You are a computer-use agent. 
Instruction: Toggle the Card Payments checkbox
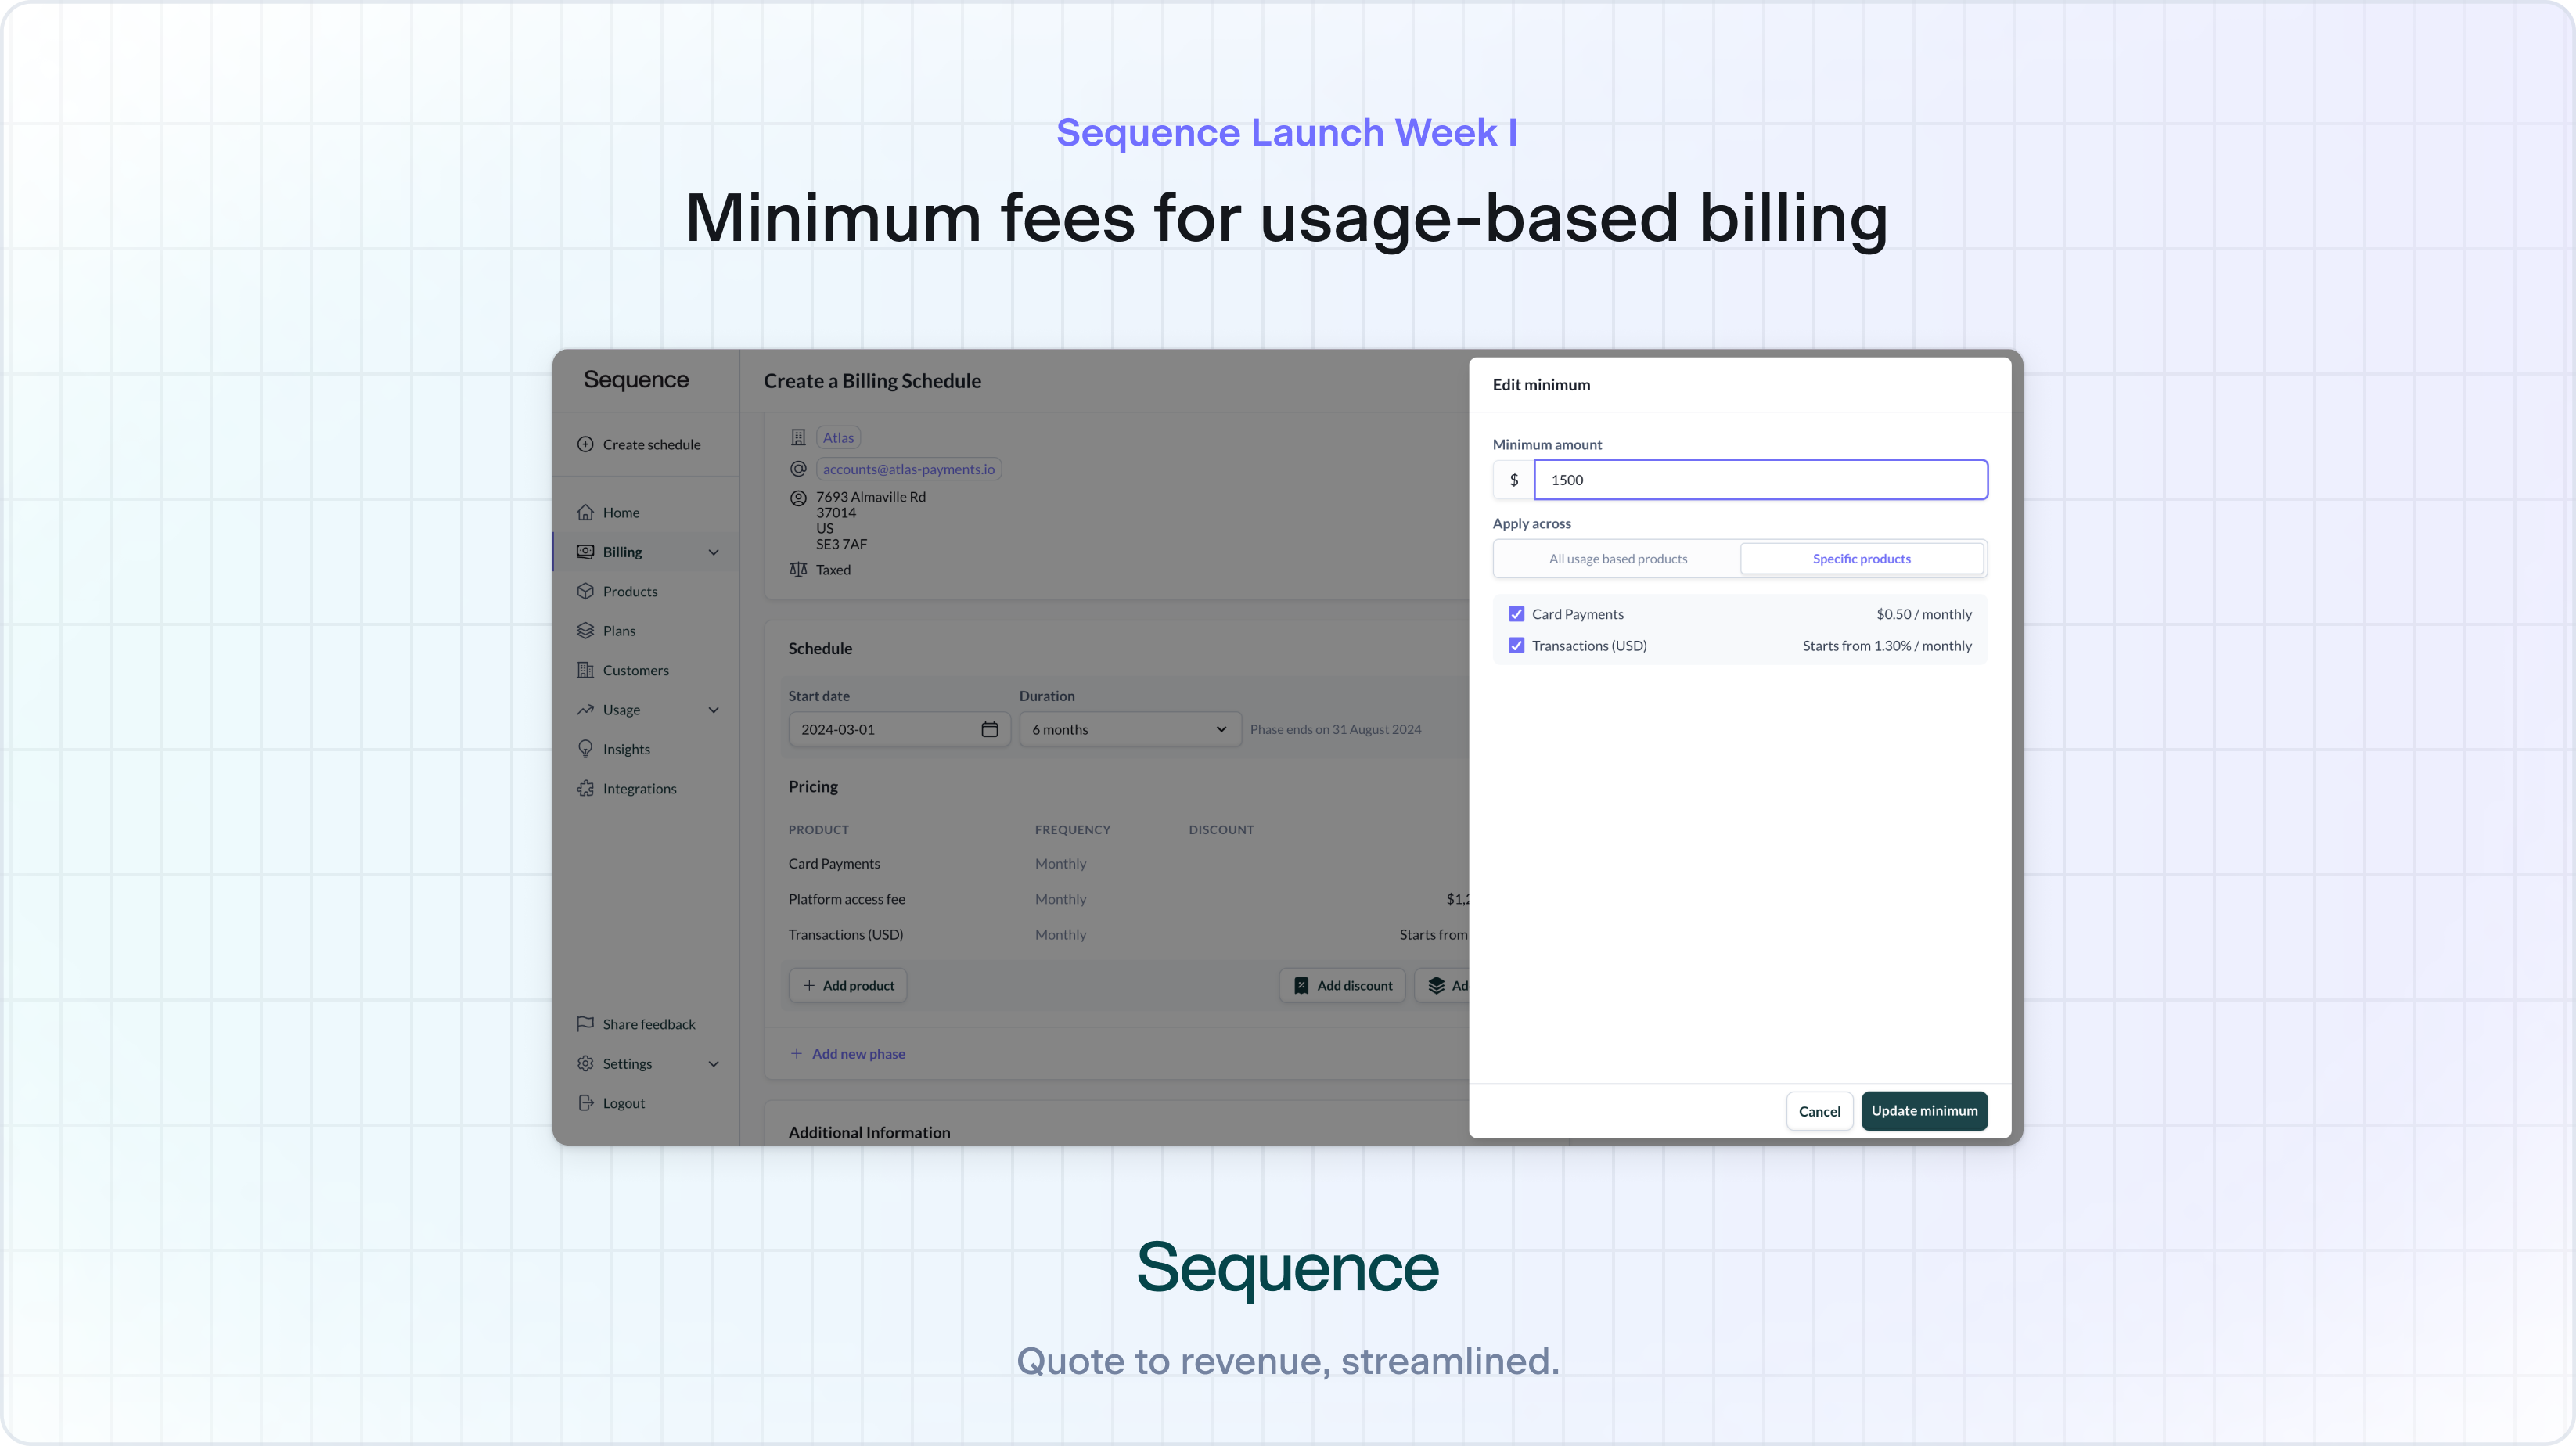[1516, 614]
